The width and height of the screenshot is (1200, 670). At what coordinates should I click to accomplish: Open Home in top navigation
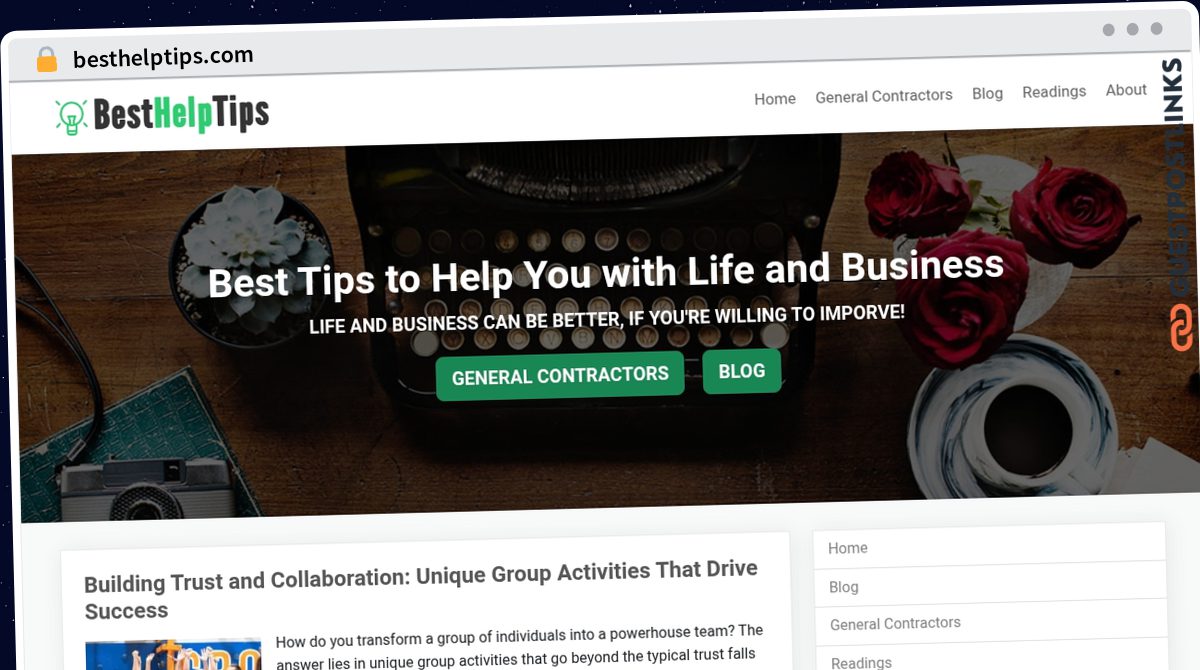(x=775, y=98)
